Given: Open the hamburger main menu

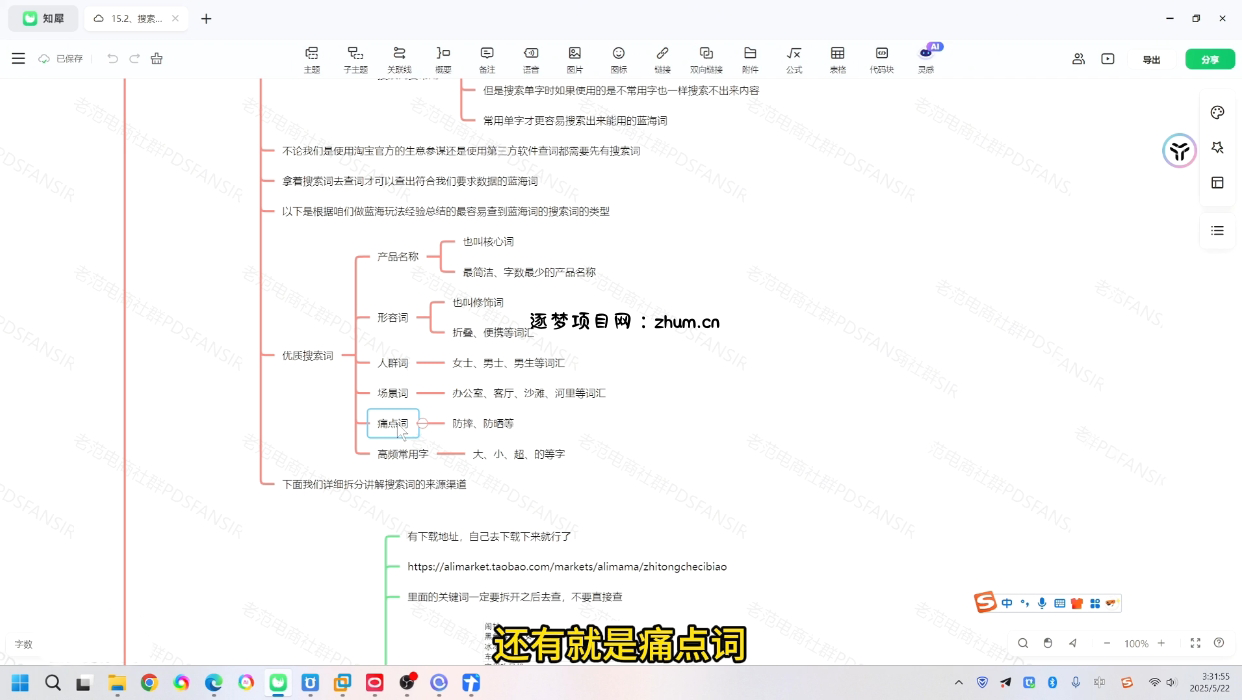Looking at the screenshot, I should (x=18, y=59).
